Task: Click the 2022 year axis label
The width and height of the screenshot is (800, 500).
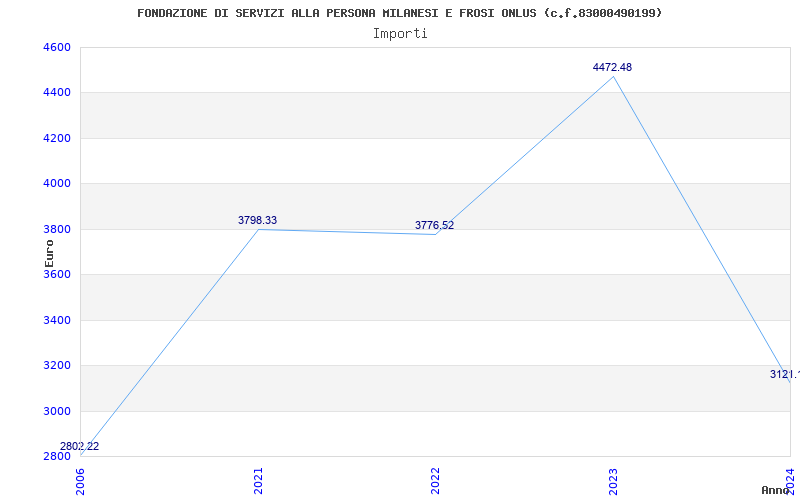Action: click(435, 481)
